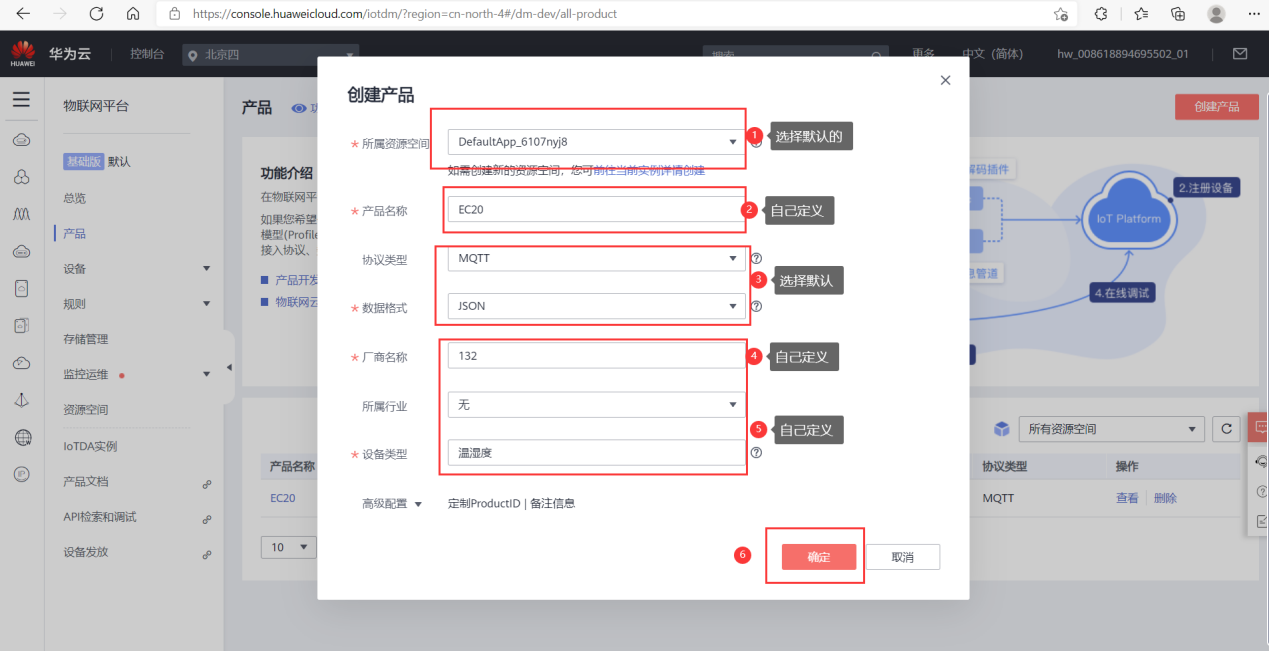Viewport: 1269px width, 651px height.
Task: Click the 删除 link in the EC20 row
Action: click(1165, 497)
